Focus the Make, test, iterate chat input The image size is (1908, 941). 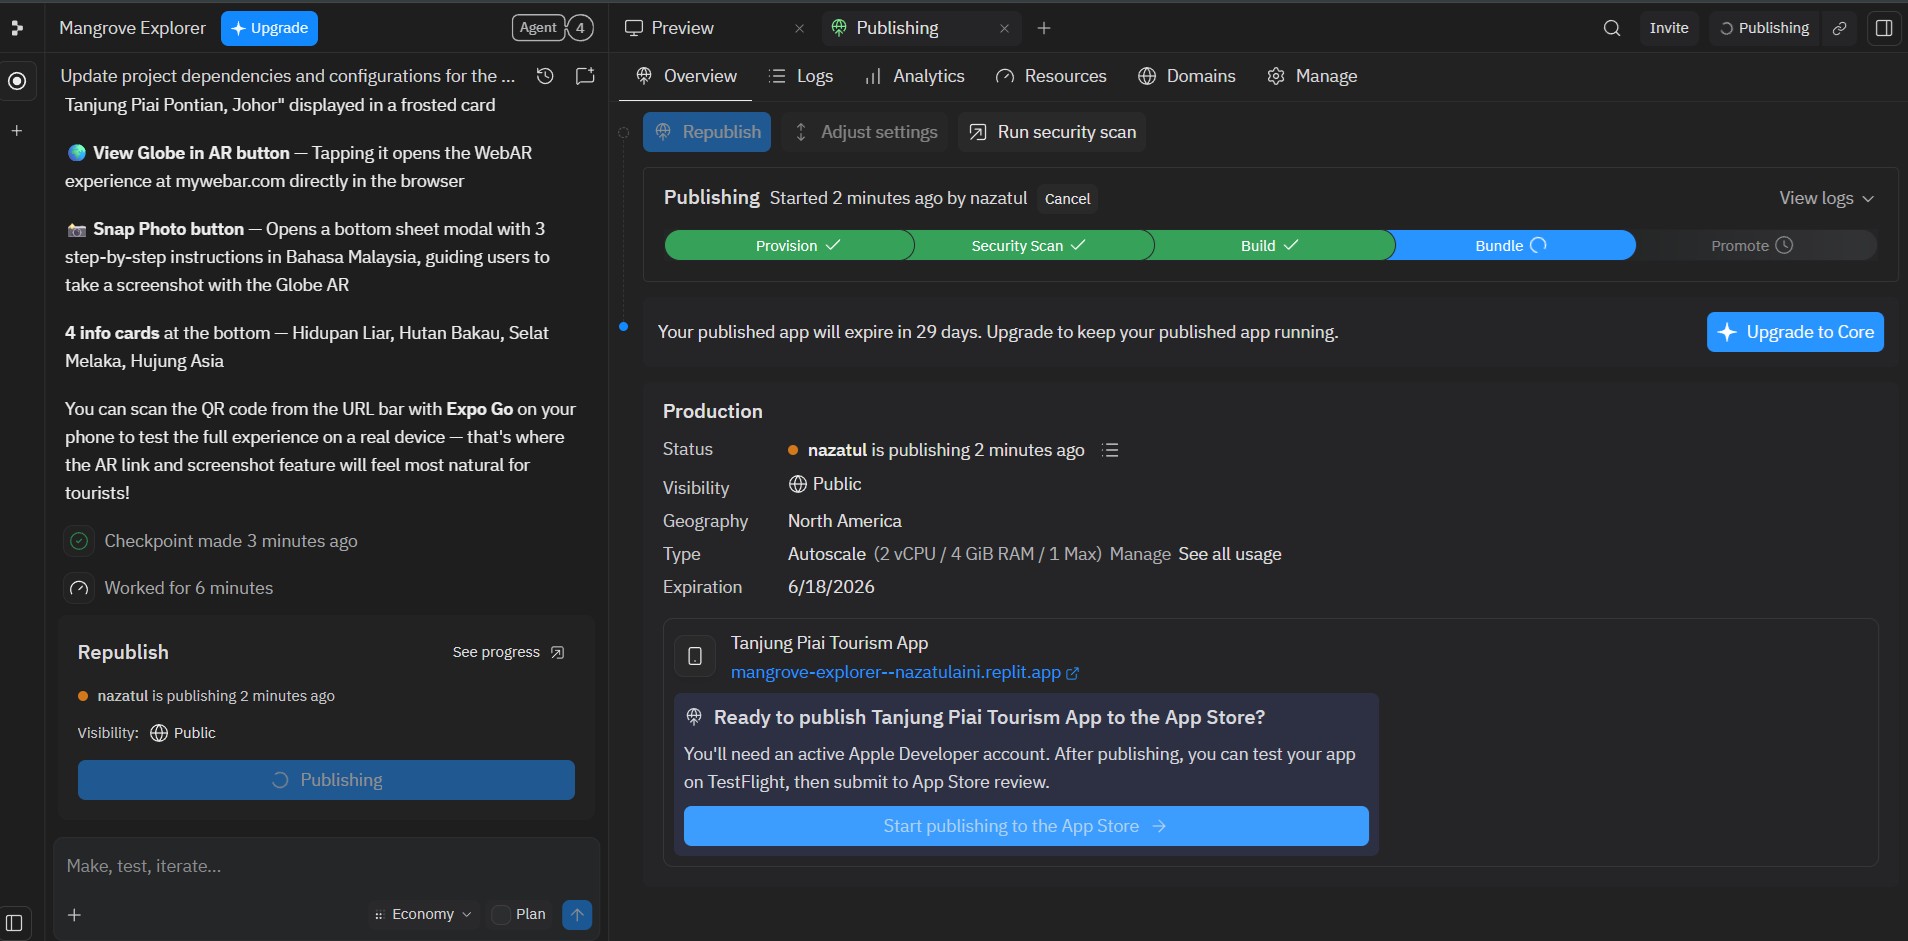326,866
